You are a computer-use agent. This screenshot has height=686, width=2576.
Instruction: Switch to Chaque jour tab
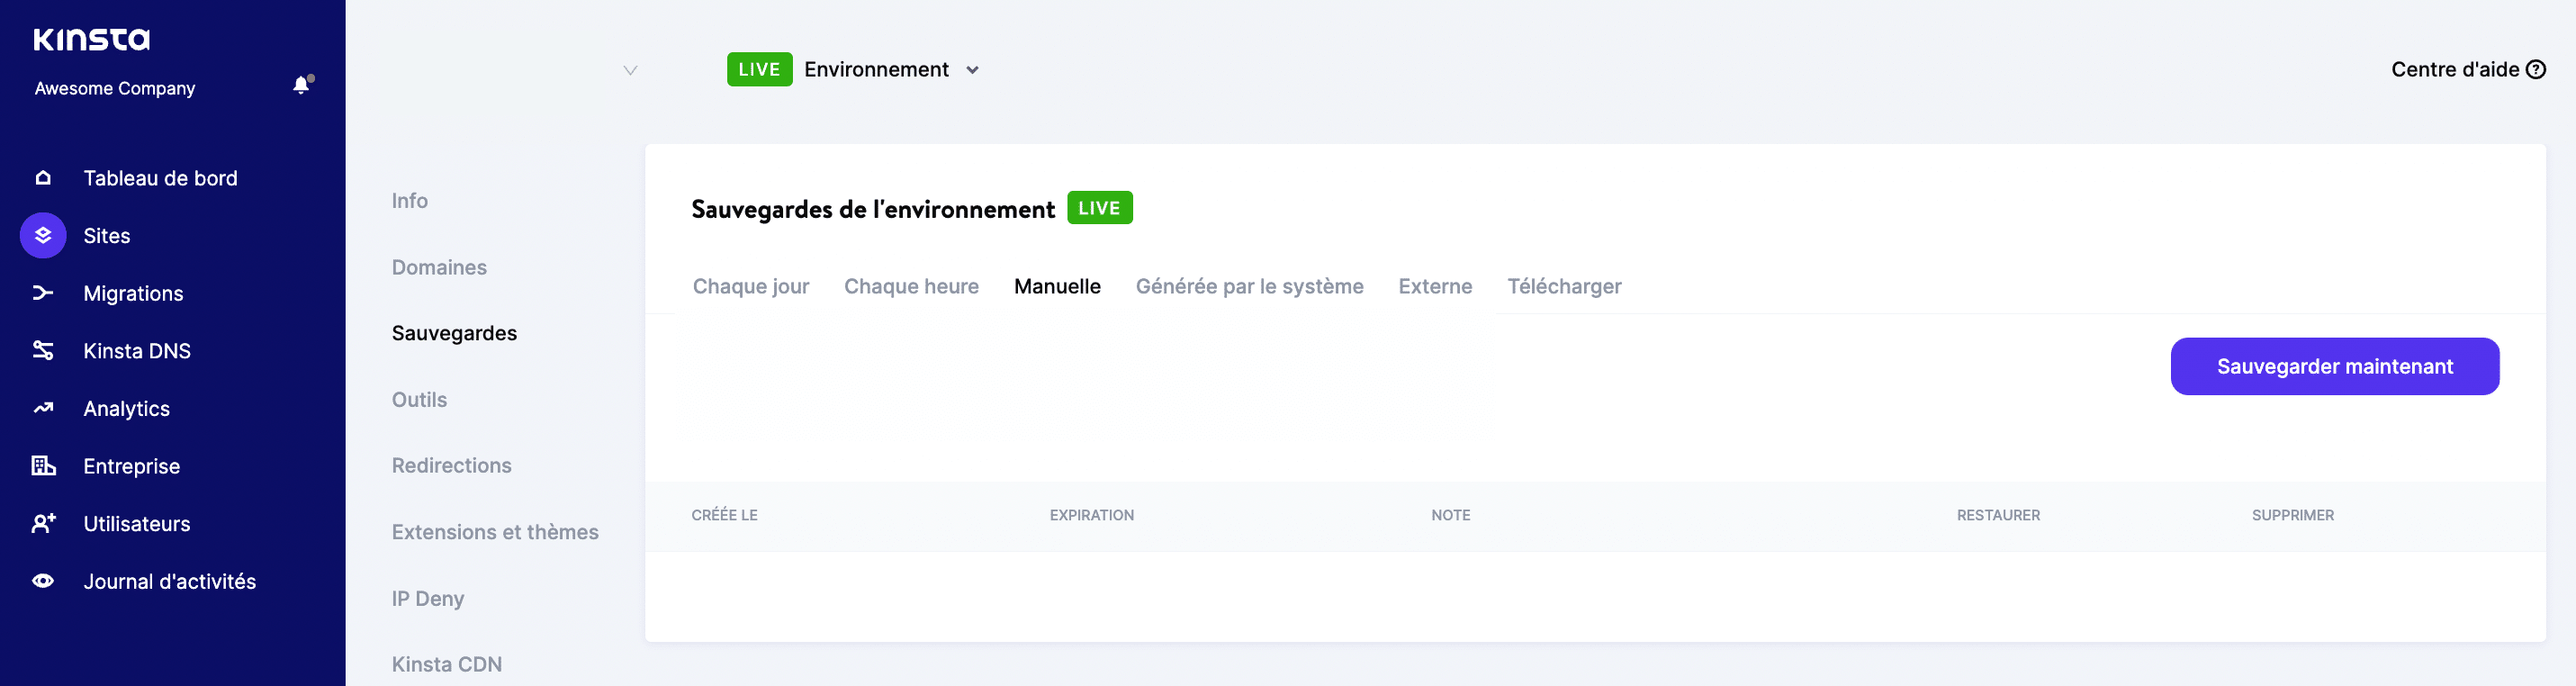(750, 286)
